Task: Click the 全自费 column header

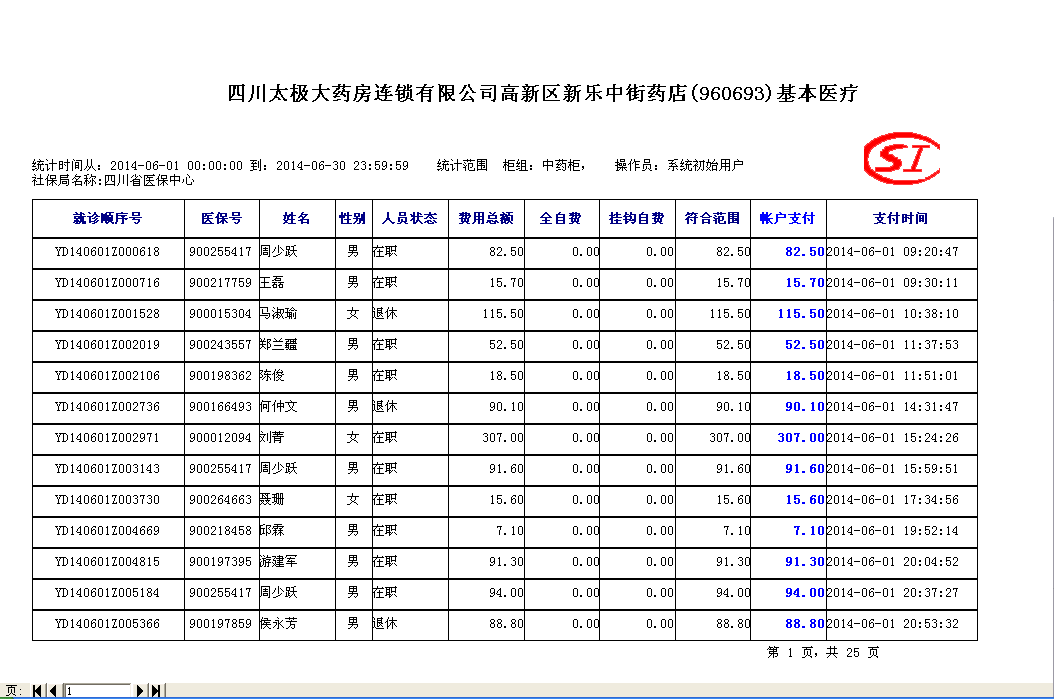Action: [561, 218]
